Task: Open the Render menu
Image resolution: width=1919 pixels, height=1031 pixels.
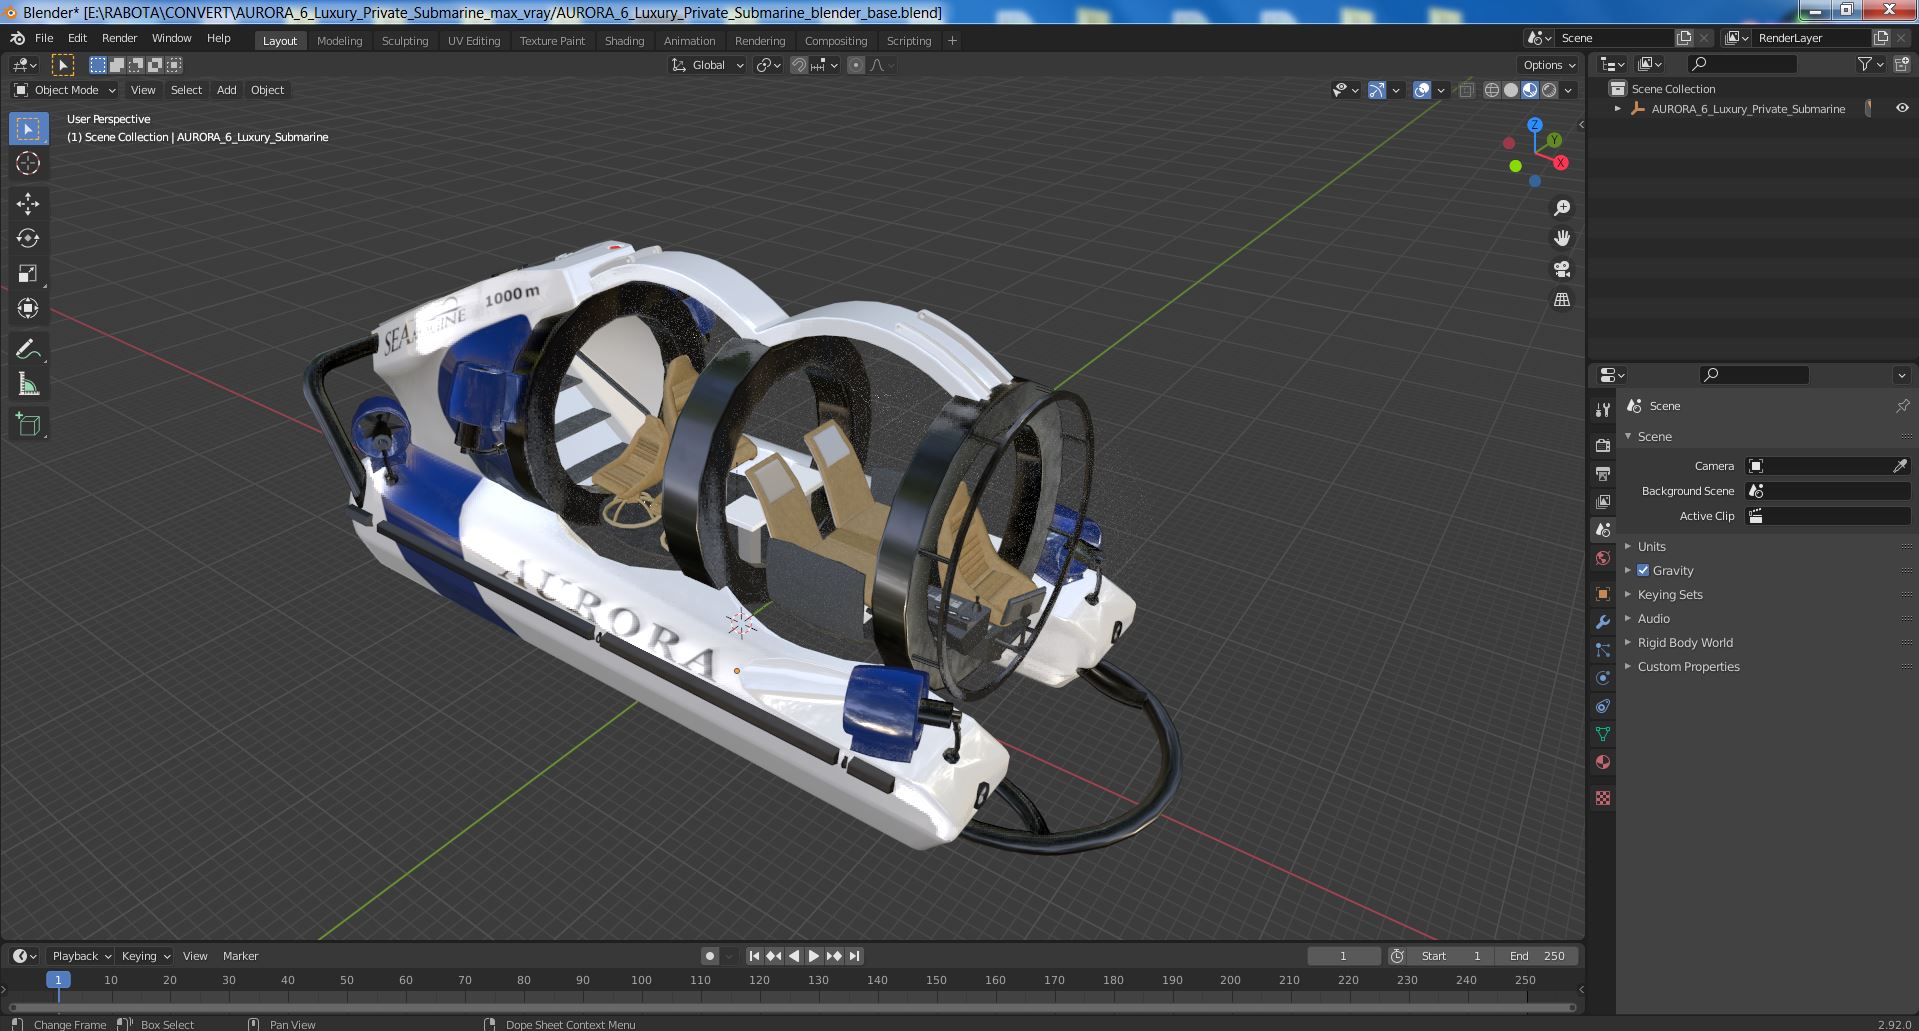Action: point(119,38)
